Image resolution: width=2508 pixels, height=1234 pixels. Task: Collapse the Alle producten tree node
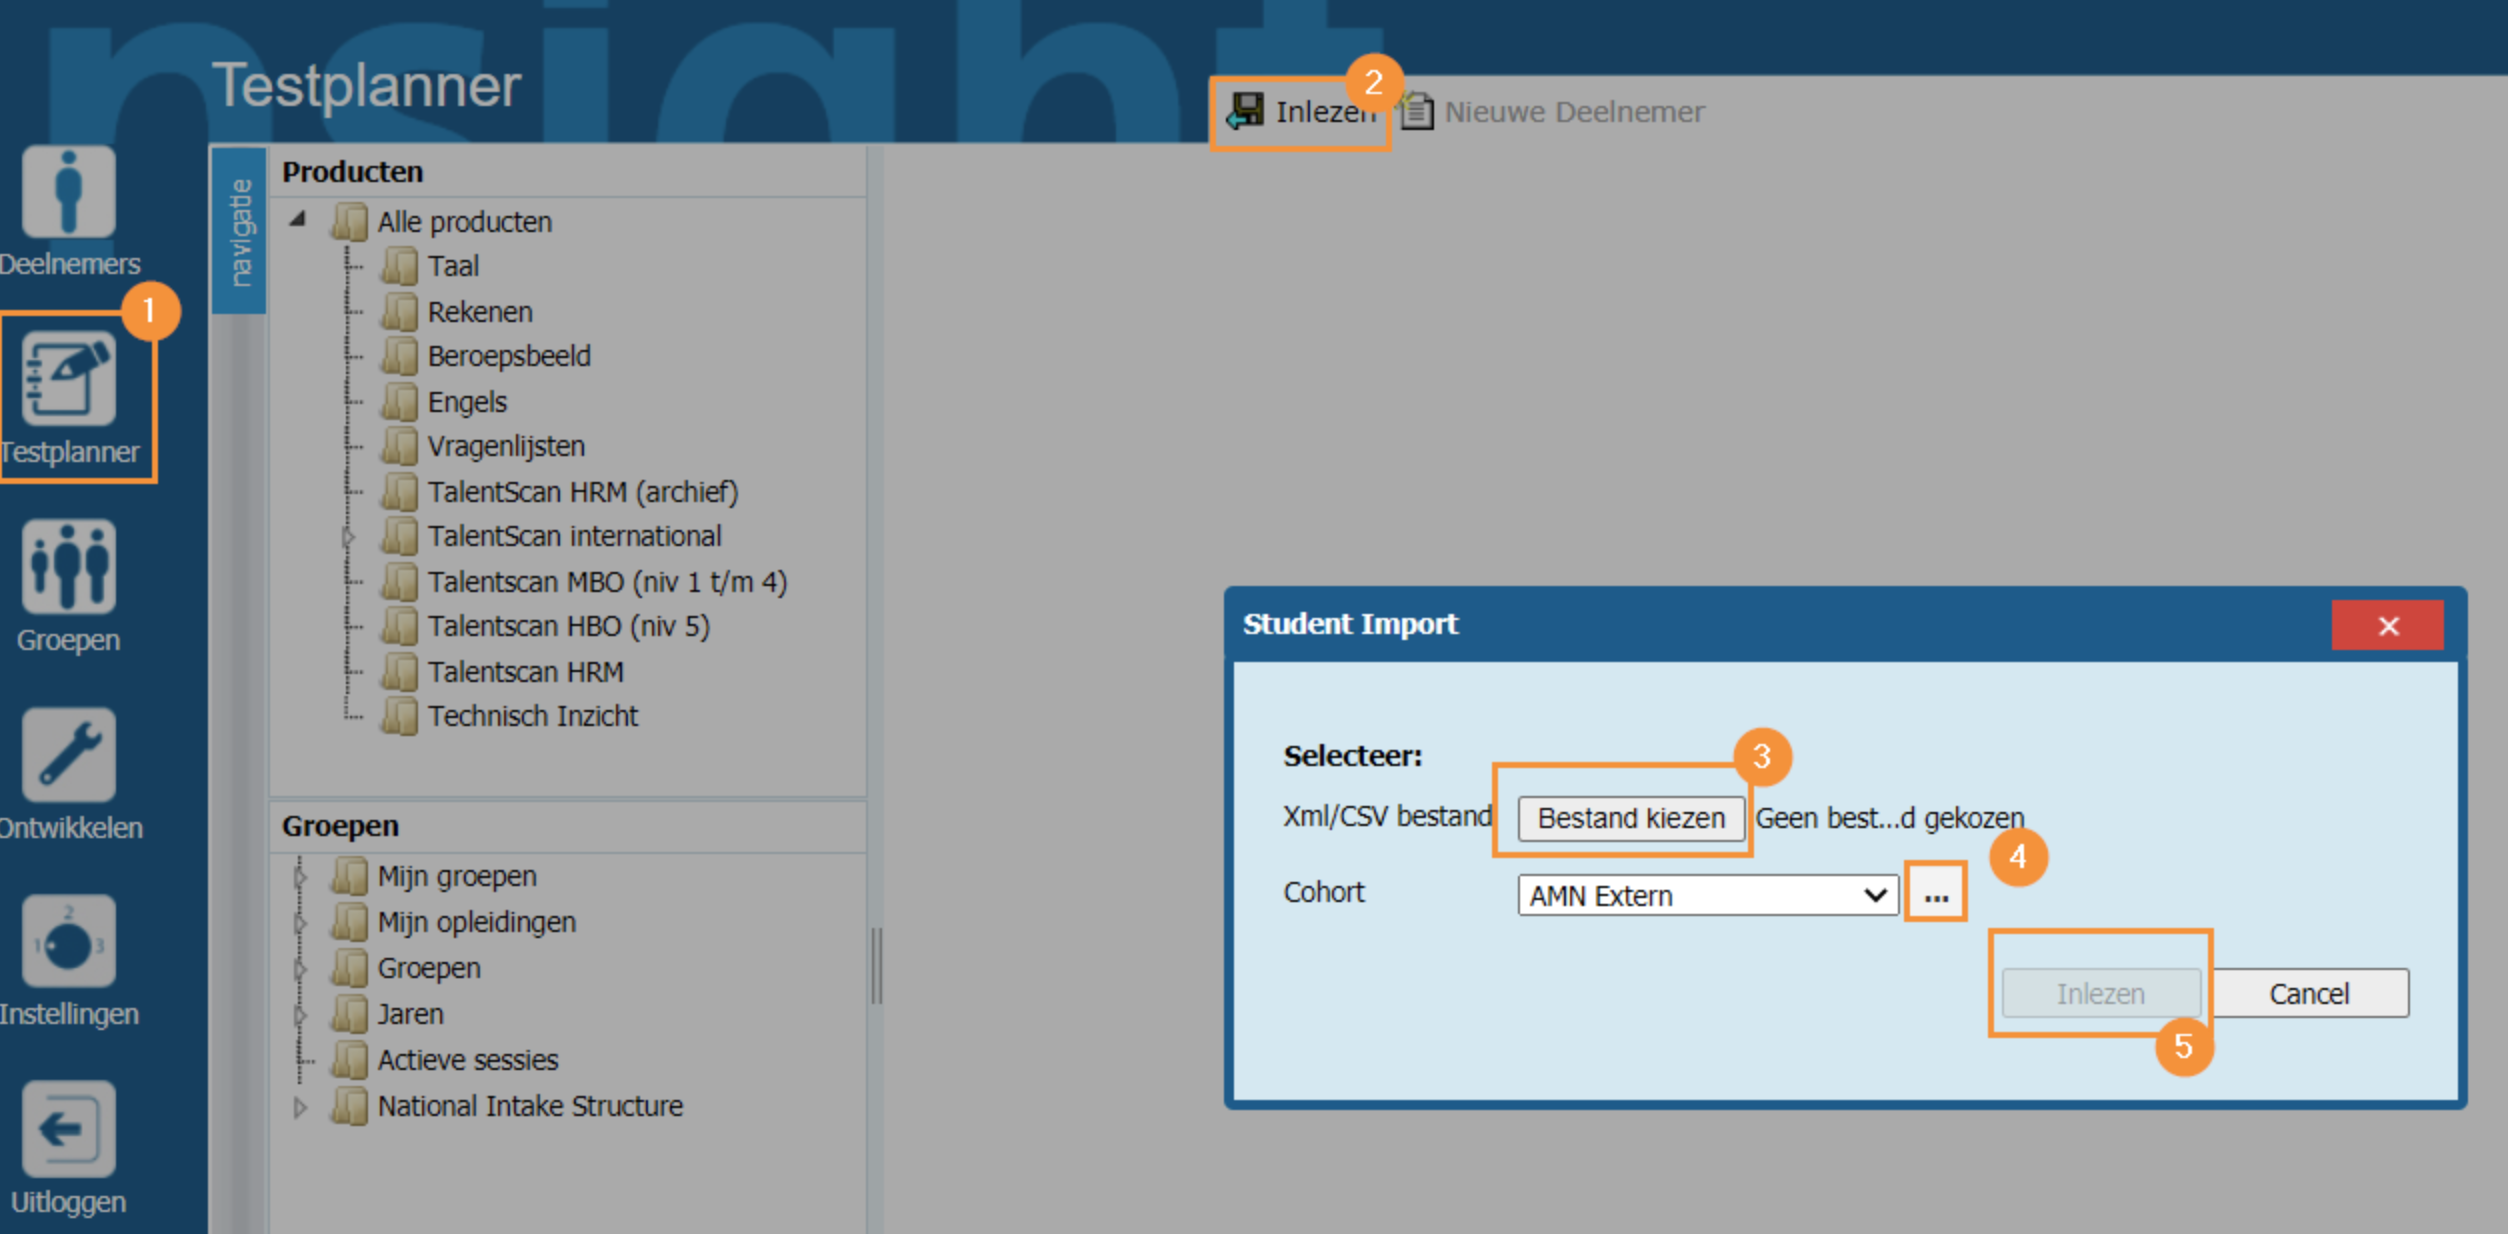click(x=298, y=219)
